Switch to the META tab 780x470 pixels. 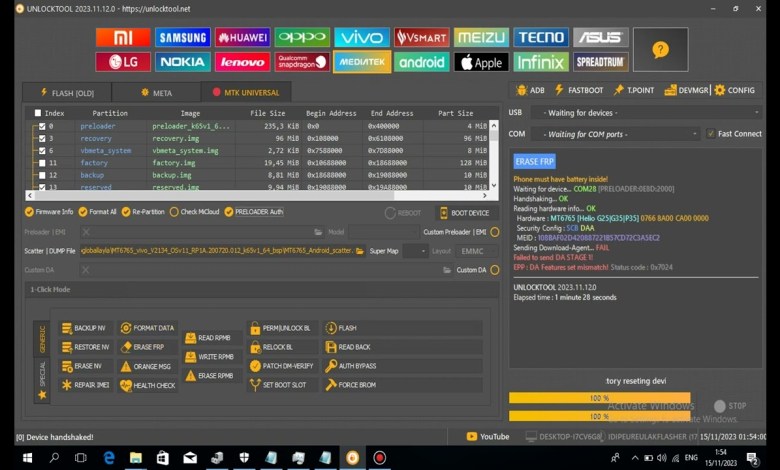[x=155, y=93]
